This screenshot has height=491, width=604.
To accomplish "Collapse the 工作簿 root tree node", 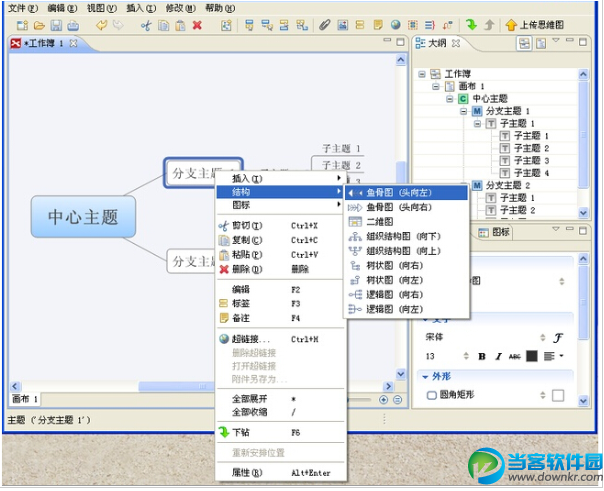I will coord(422,74).
